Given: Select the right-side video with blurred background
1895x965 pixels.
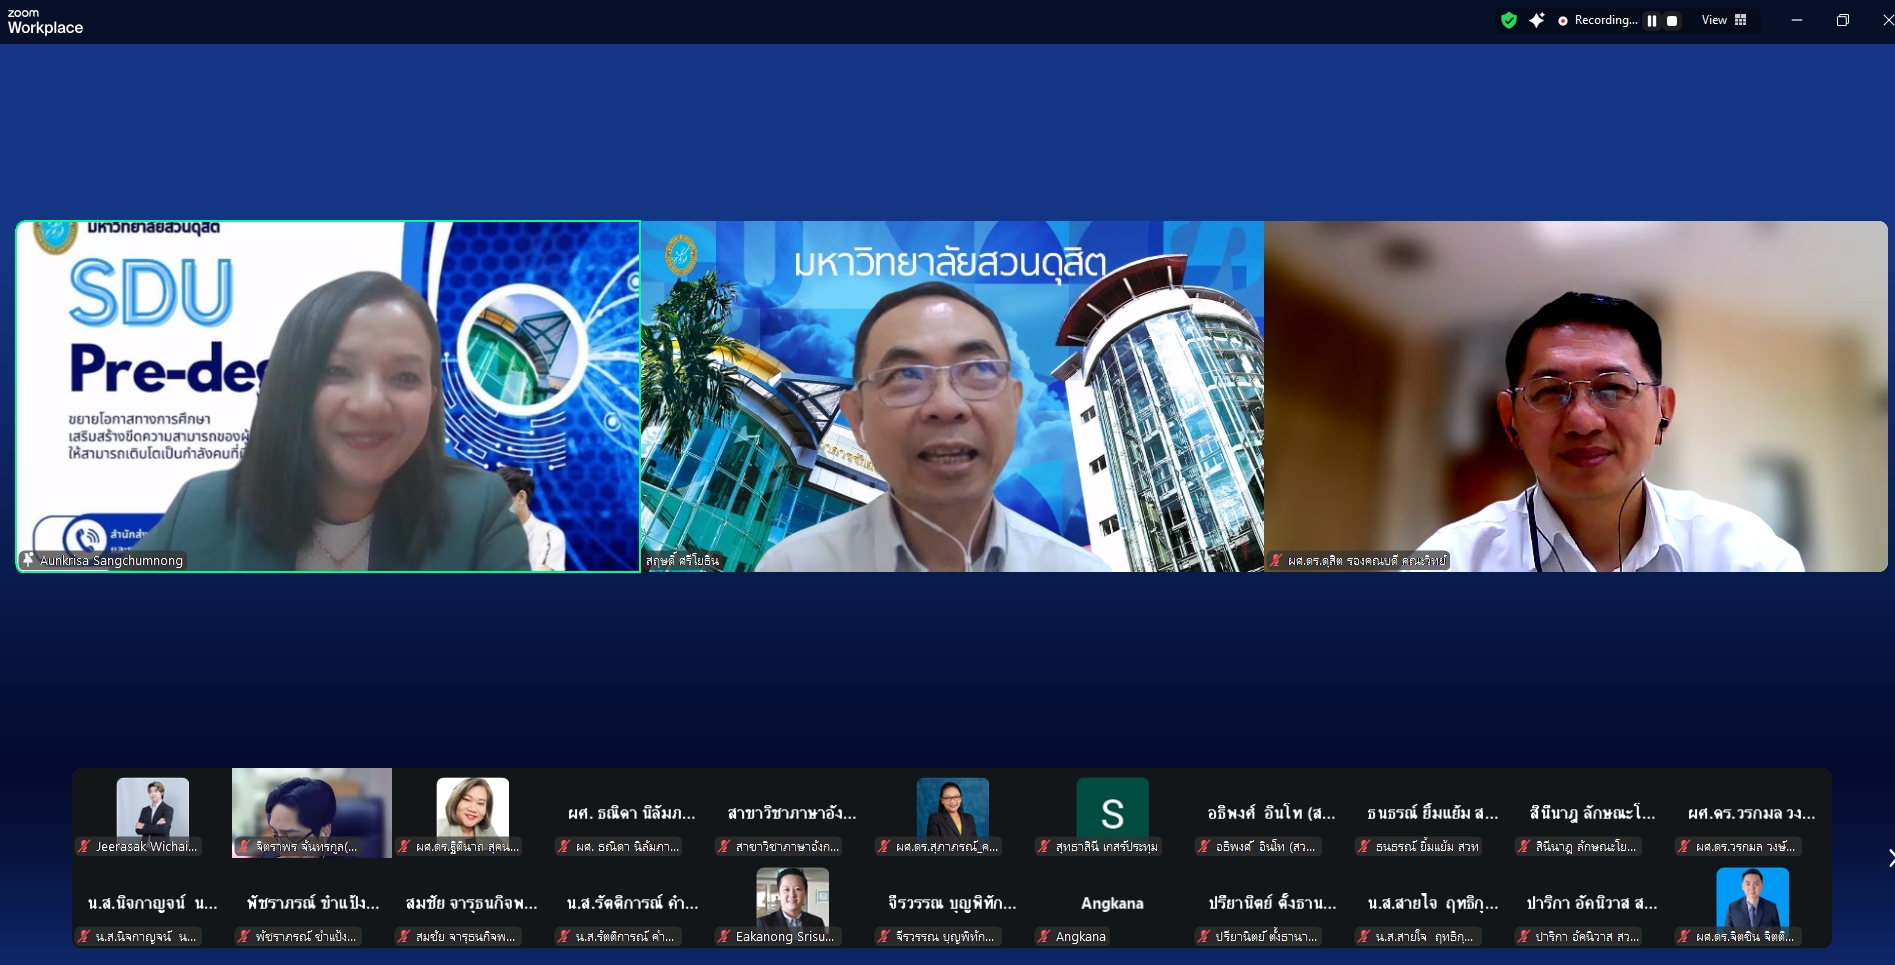Looking at the screenshot, I should tap(1576, 396).
